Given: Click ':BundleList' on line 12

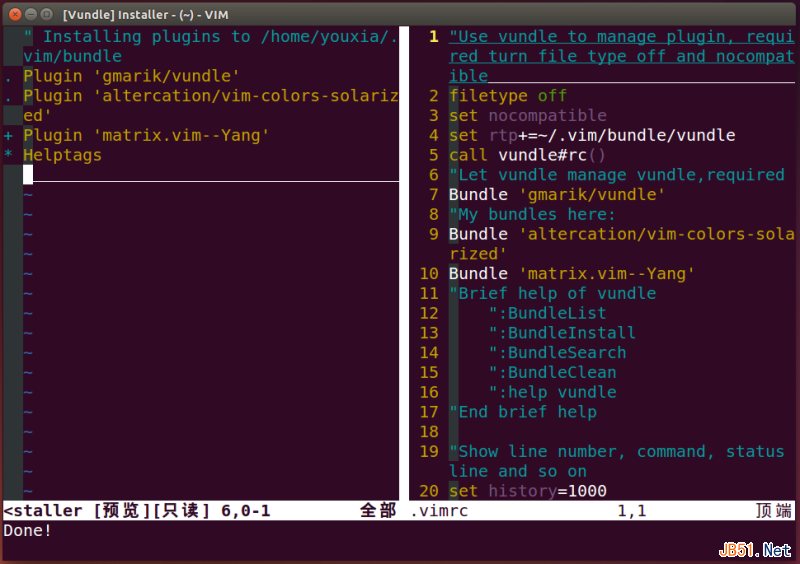Looking at the screenshot, I should point(547,313).
